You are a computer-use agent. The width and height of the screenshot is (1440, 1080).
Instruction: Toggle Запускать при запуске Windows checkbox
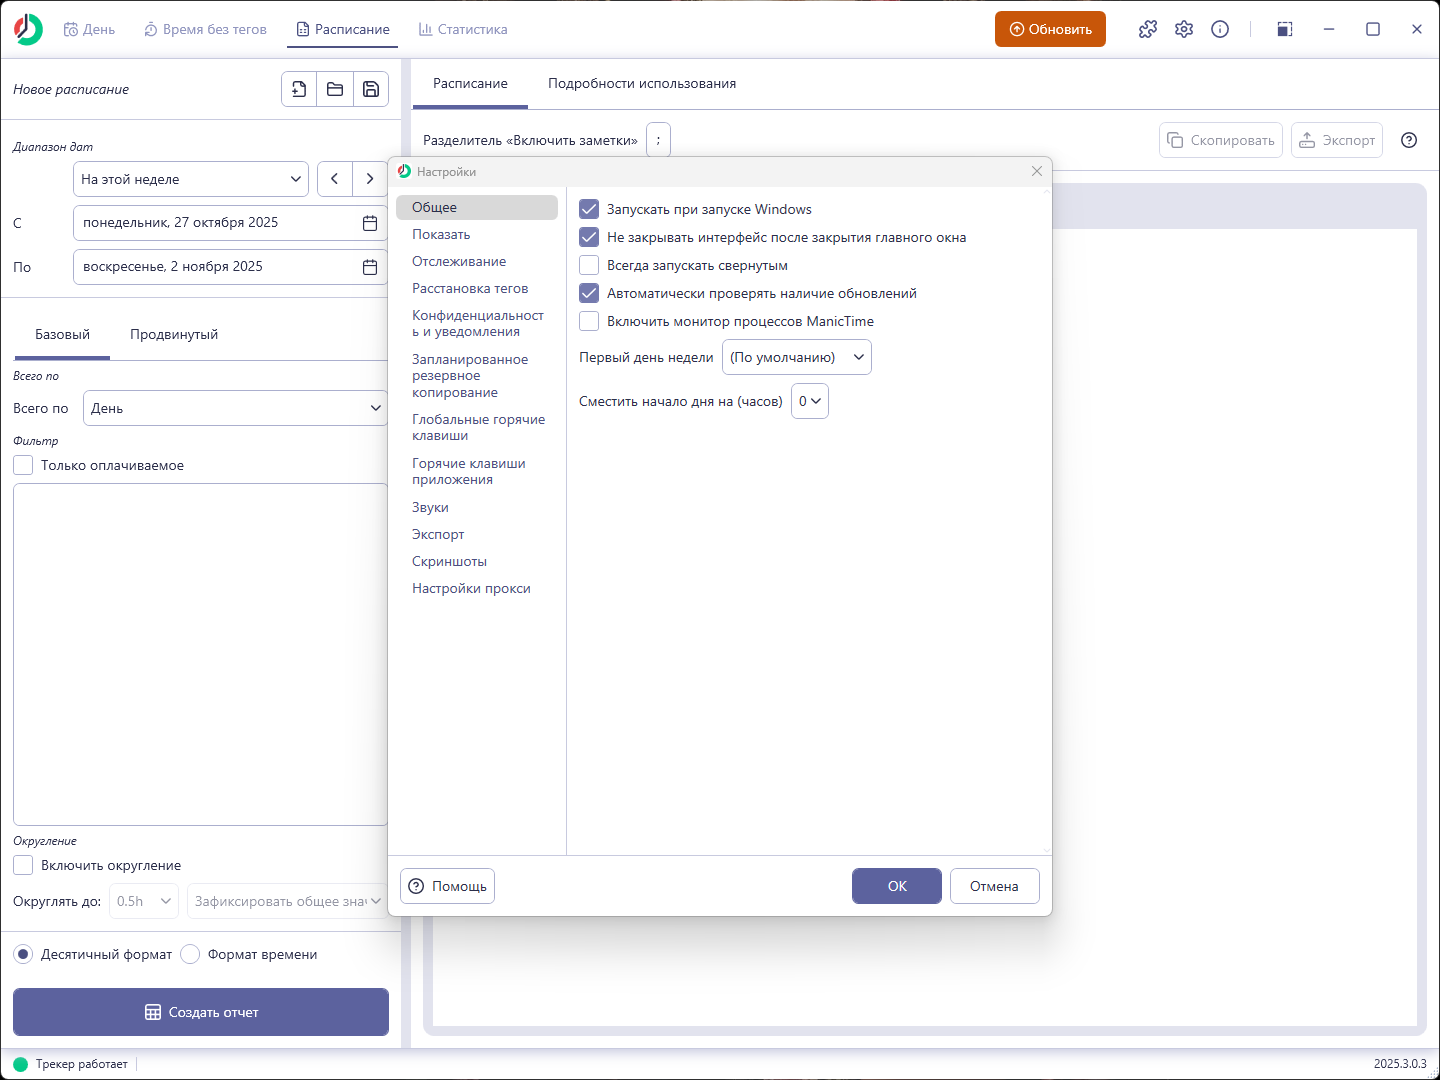589,209
